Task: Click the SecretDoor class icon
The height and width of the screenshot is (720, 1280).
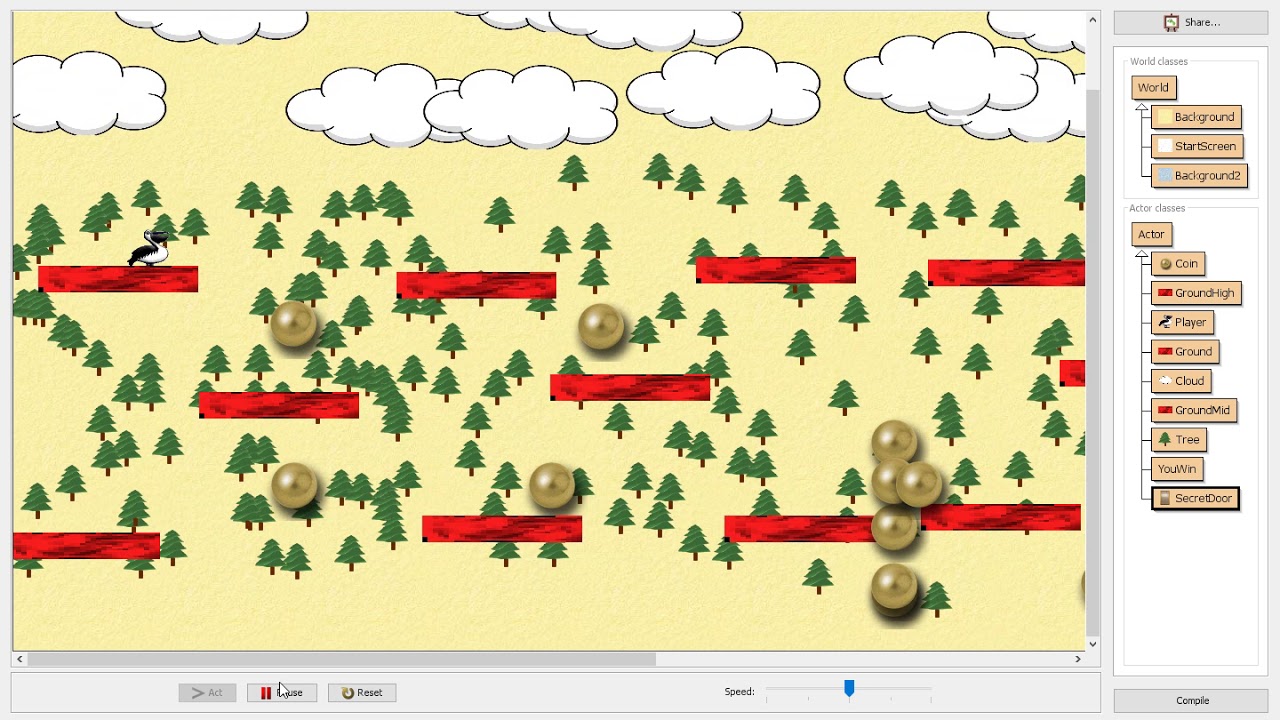Action: [1165, 498]
